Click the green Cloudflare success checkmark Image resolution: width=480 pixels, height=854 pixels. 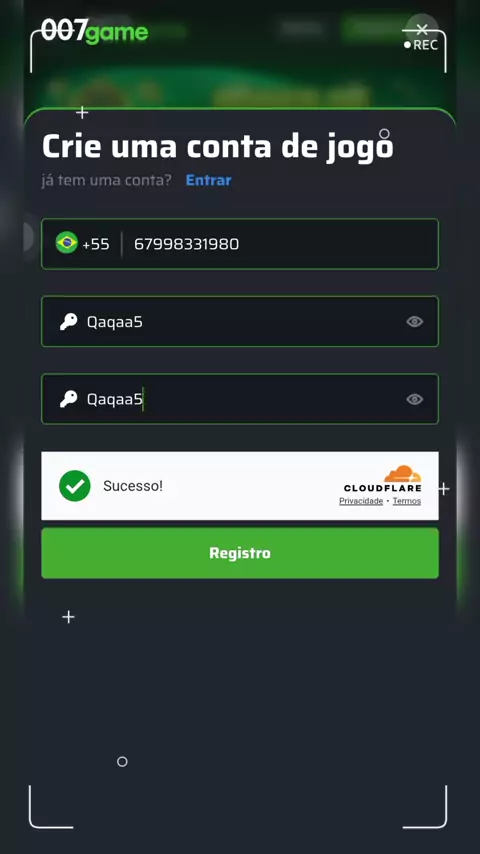tap(75, 486)
